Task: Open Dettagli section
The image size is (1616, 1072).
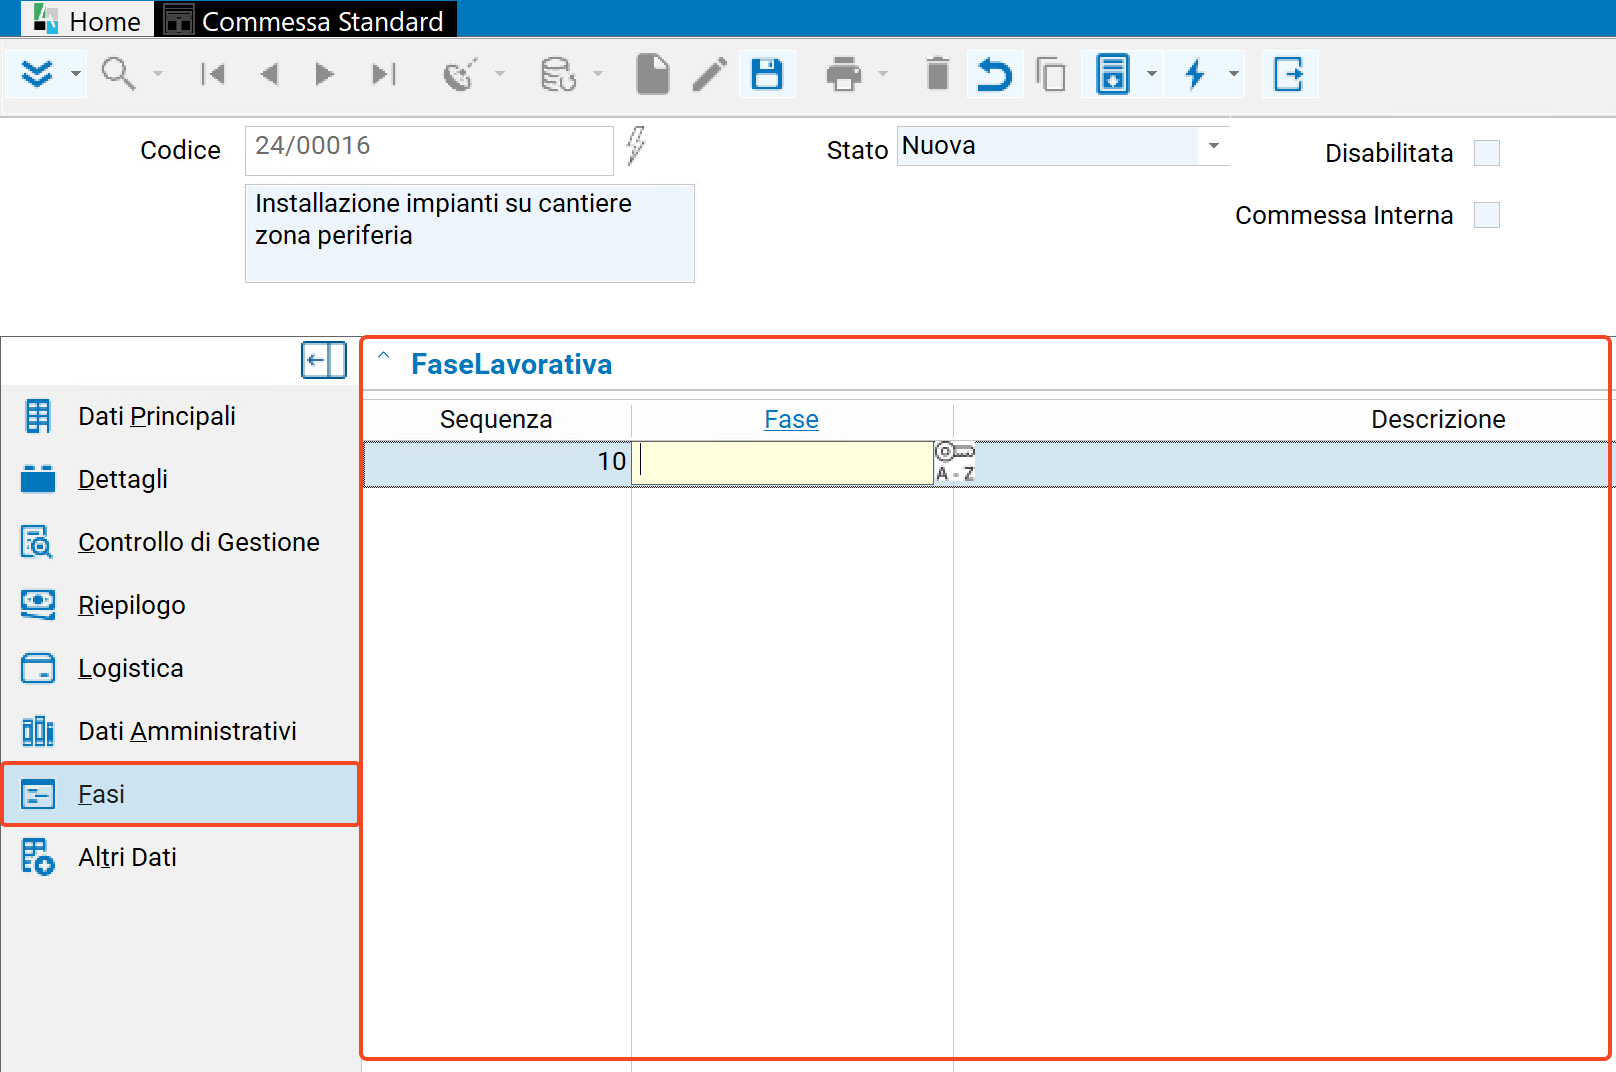Action: pyautogui.click(x=180, y=479)
